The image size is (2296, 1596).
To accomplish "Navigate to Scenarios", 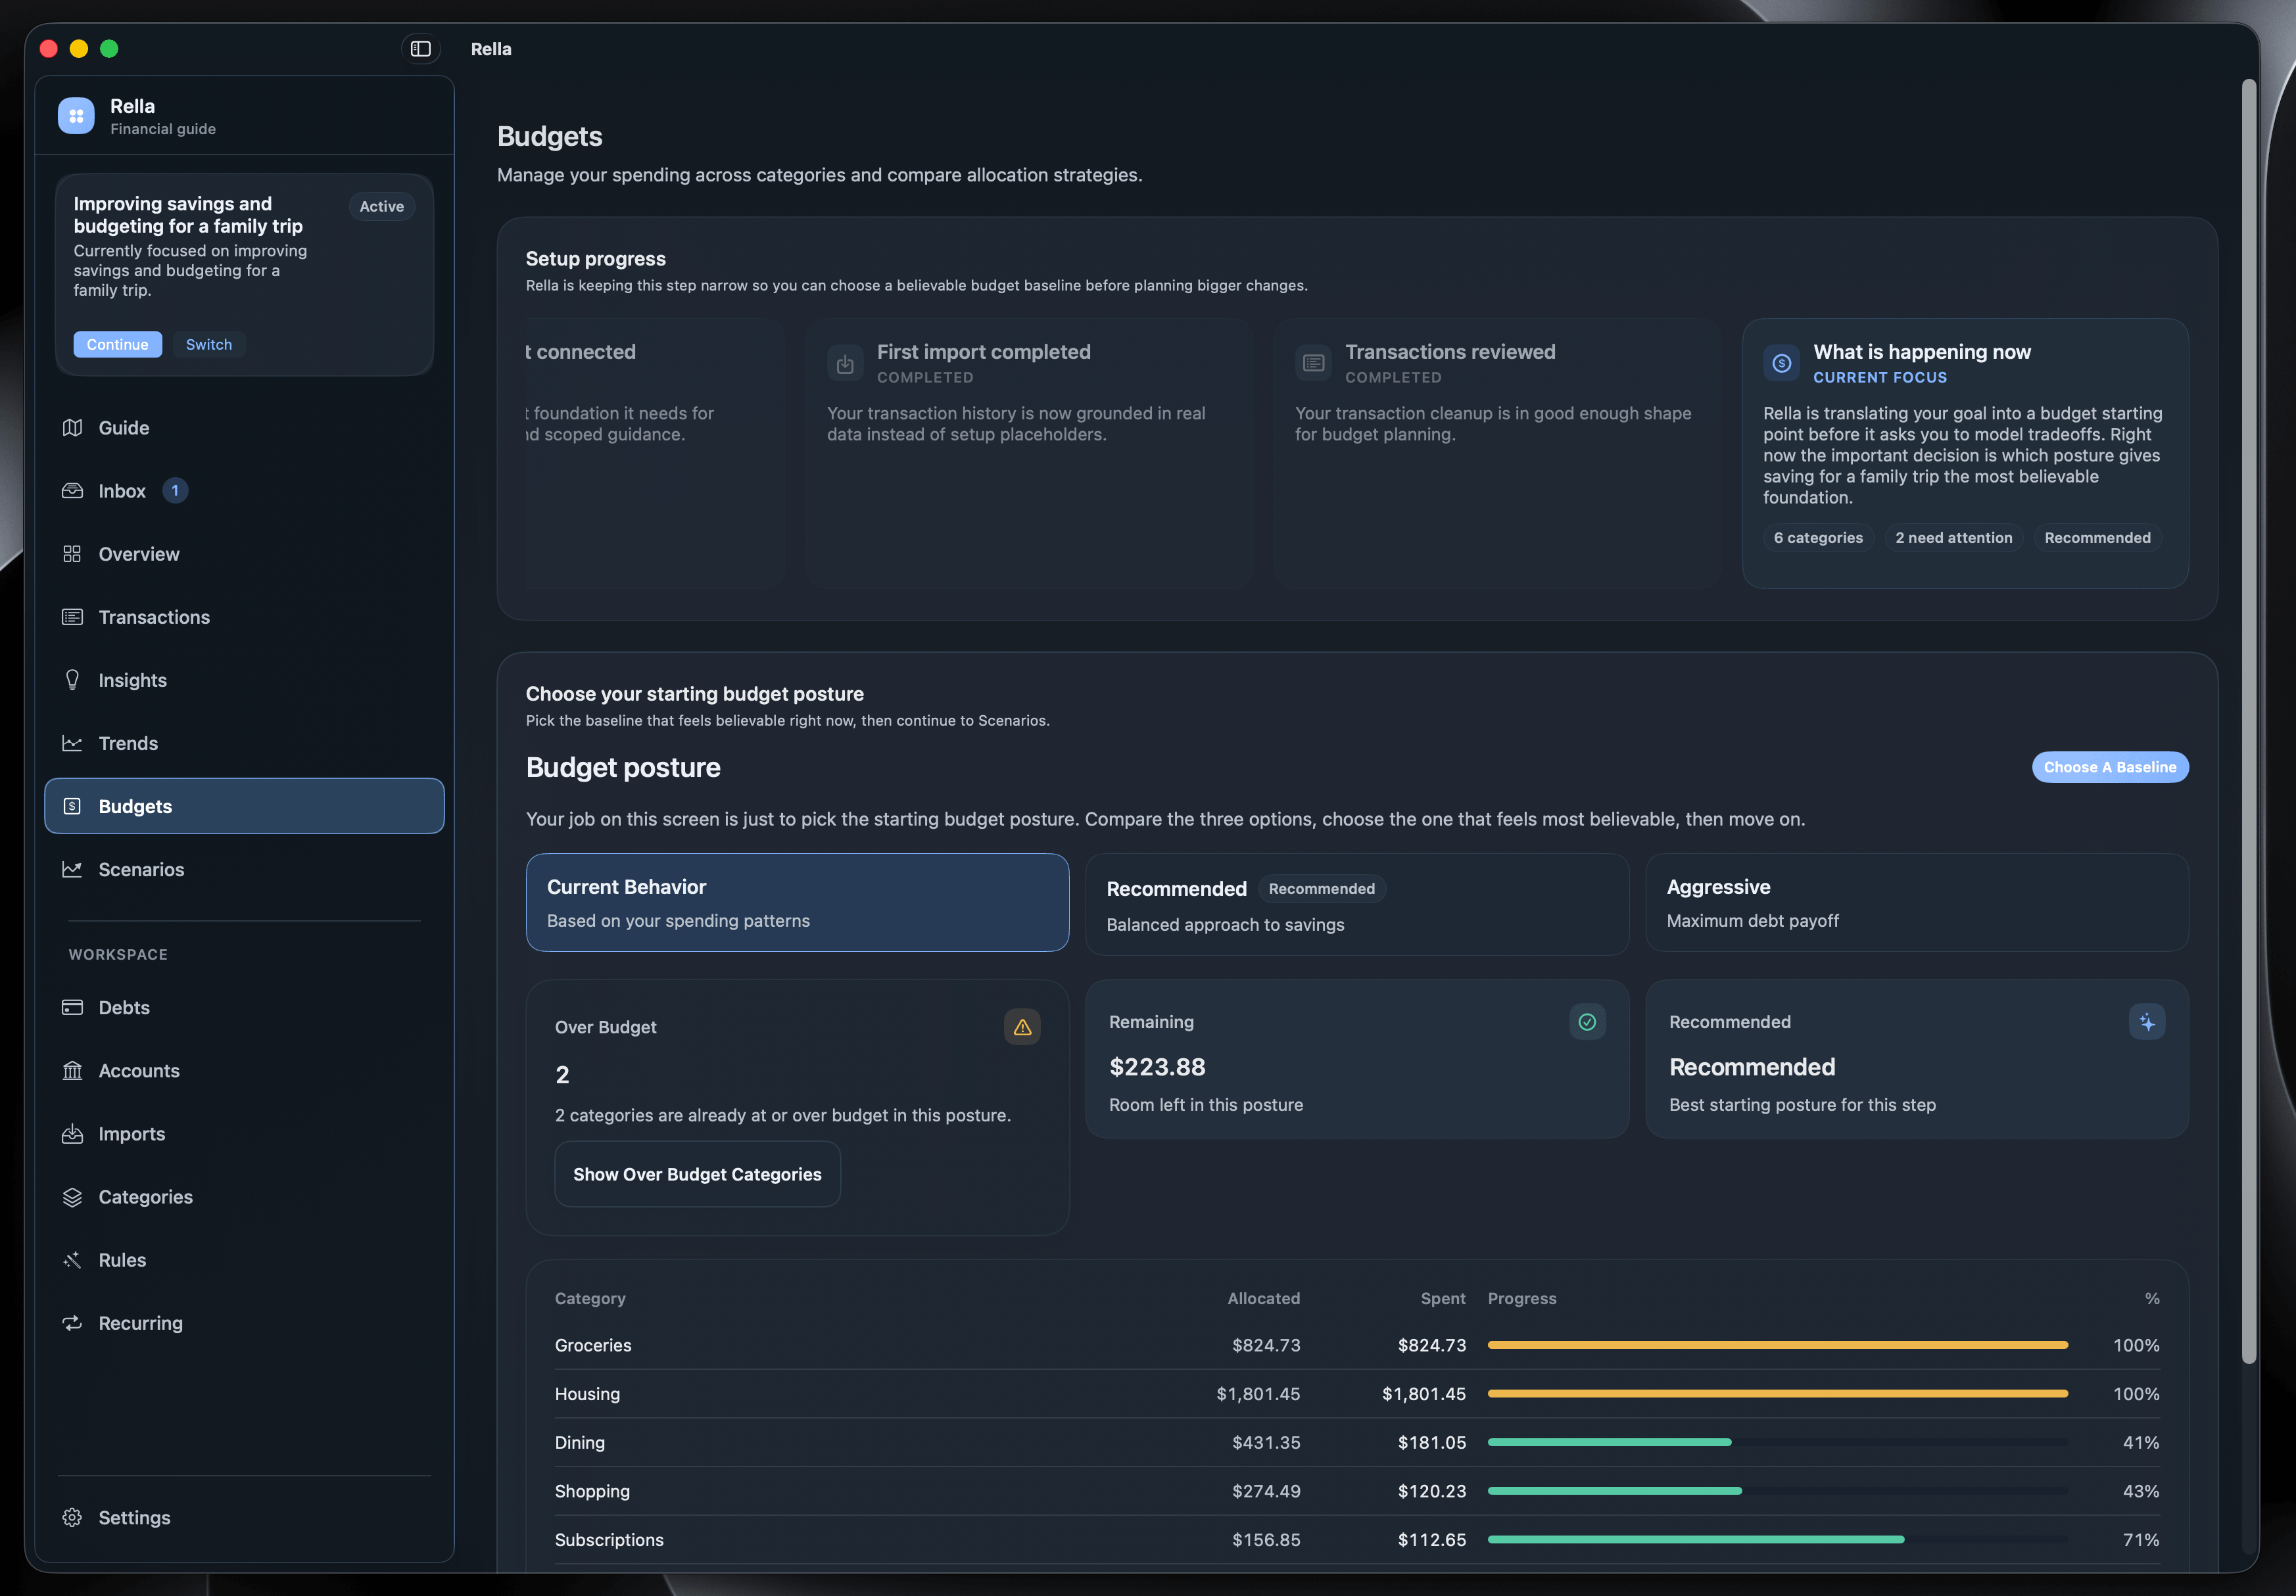I will click(x=244, y=869).
